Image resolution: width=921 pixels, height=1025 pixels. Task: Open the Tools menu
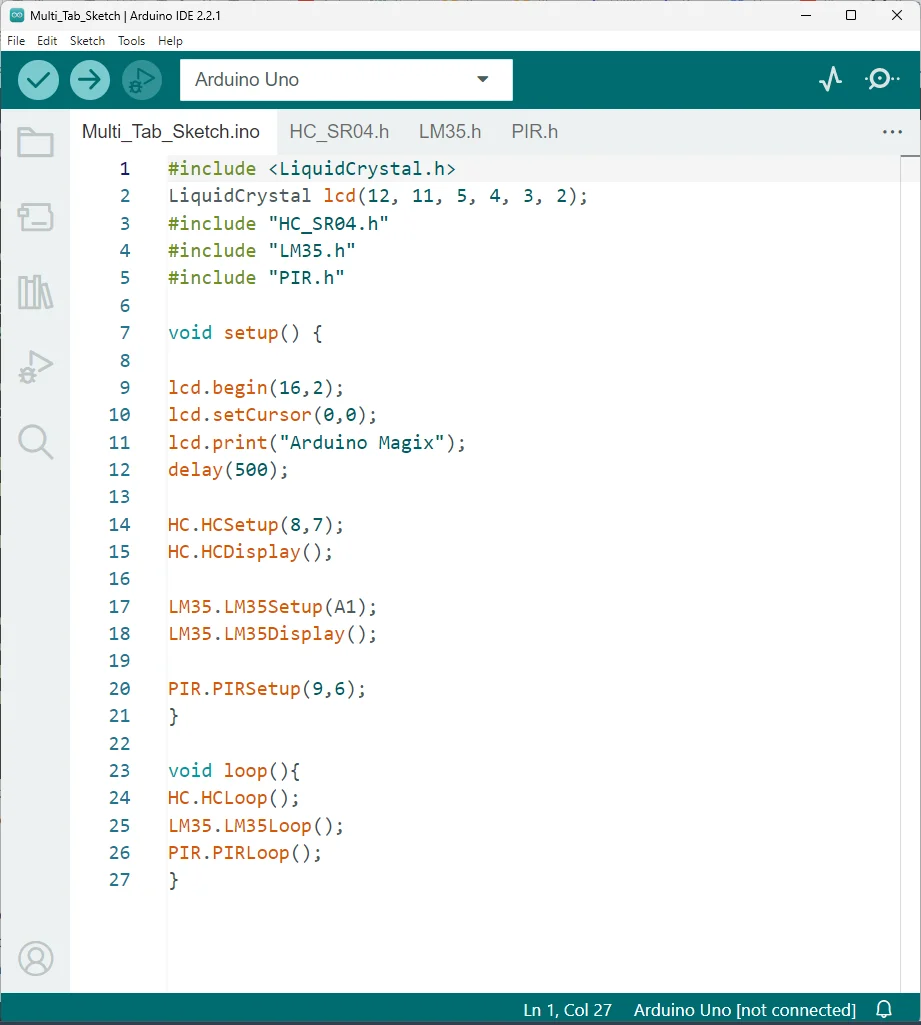(x=131, y=41)
